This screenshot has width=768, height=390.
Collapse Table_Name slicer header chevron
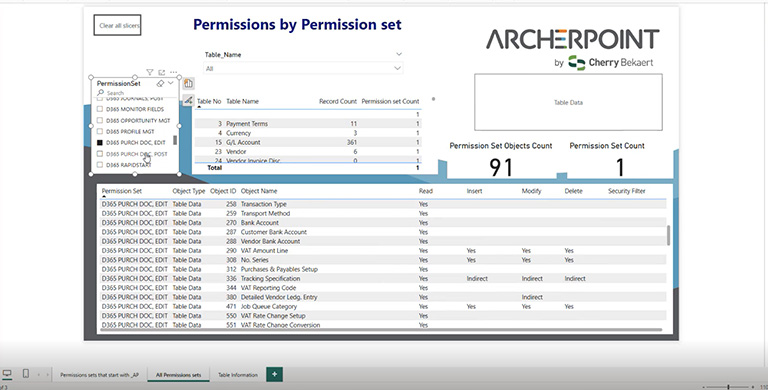[x=399, y=54]
